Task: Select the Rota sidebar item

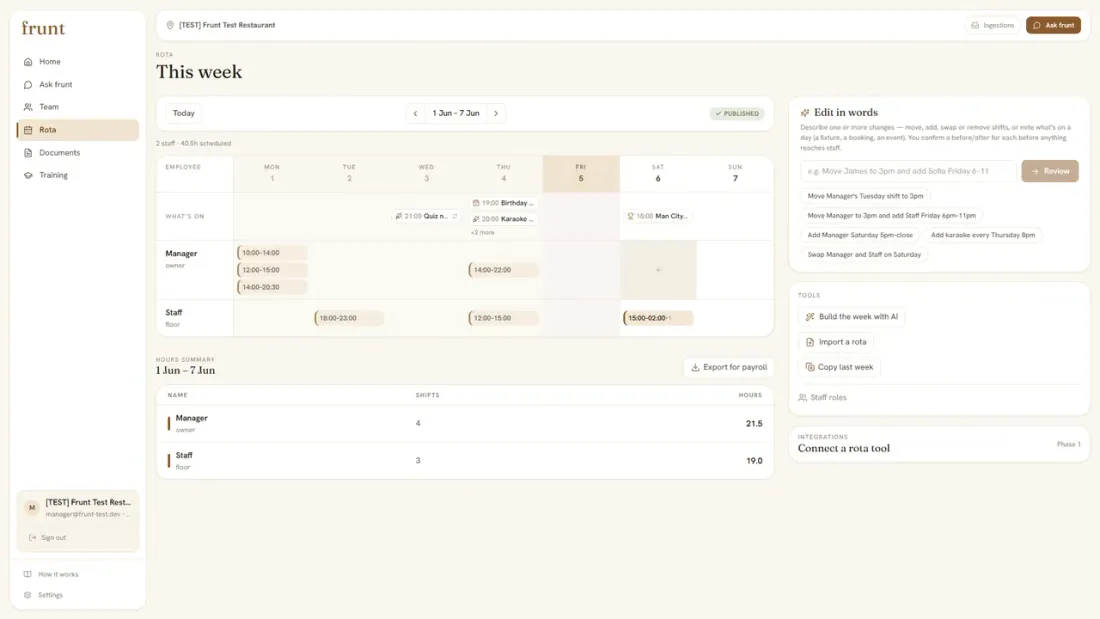Action: pyautogui.click(x=77, y=130)
